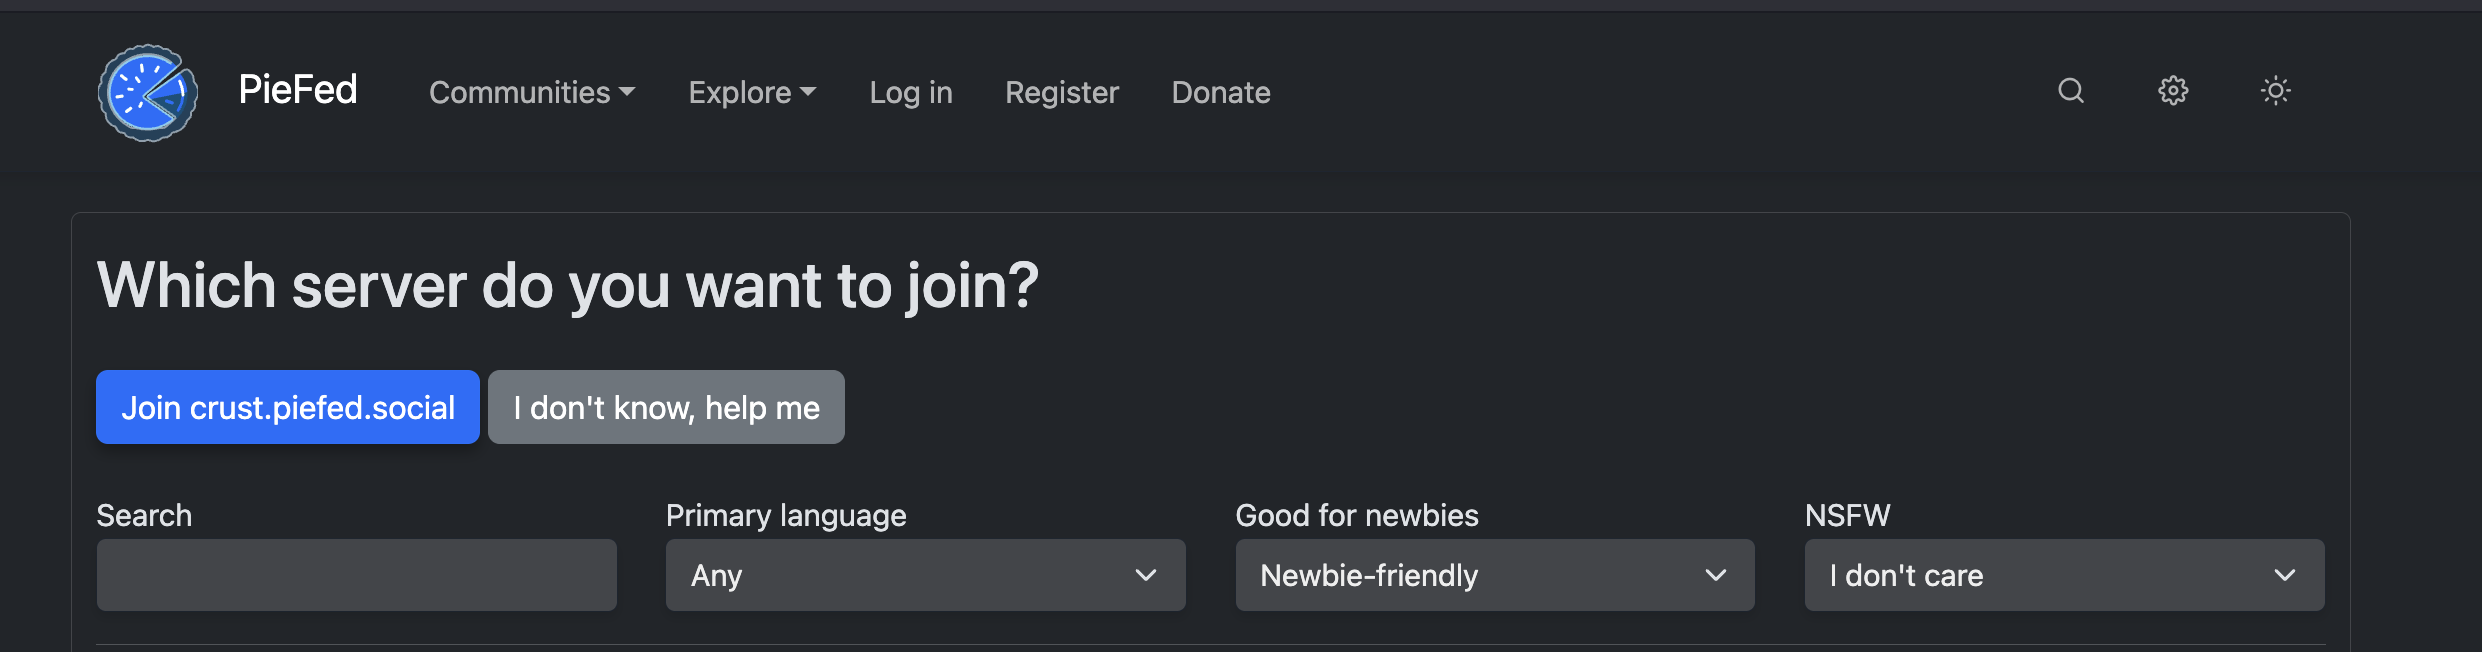2482x652 pixels.
Task: Go to the Register page
Action: coord(1062,92)
